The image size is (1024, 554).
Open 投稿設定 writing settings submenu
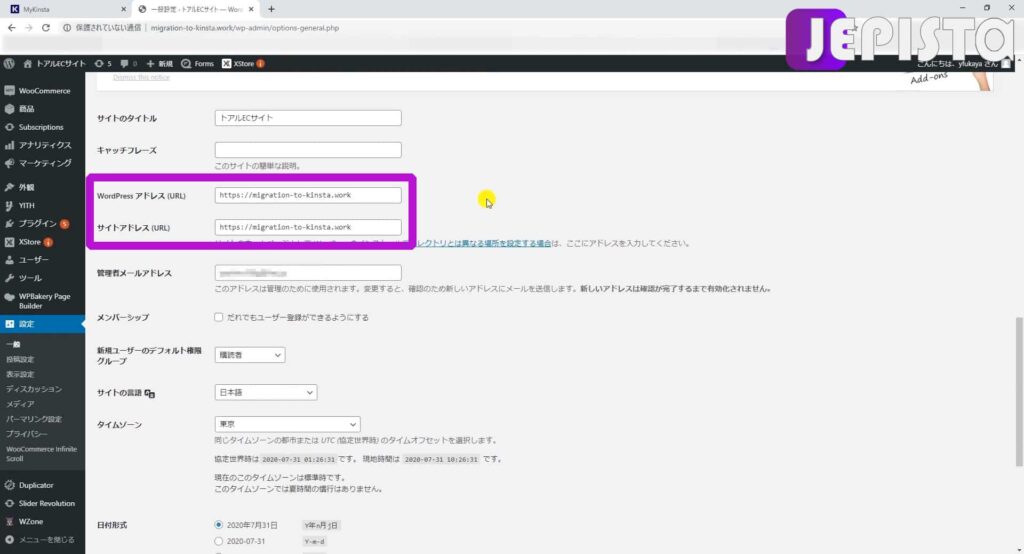(x=20, y=359)
